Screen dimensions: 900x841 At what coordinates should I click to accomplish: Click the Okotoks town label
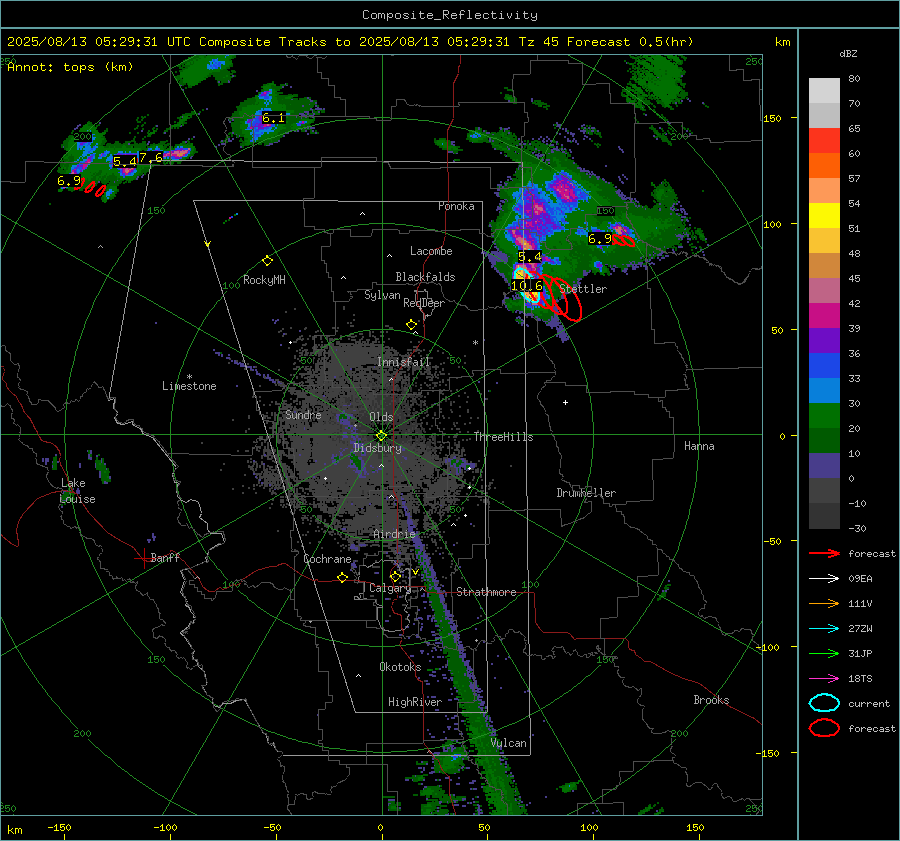[x=400, y=667]
